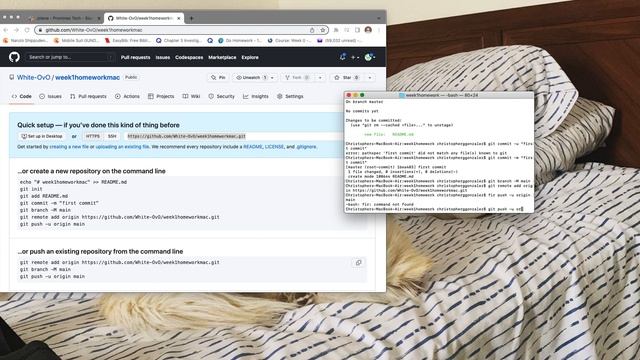640x360 pixels.
Task: Select the Code repository tab
Action: [x=22, y=96]
